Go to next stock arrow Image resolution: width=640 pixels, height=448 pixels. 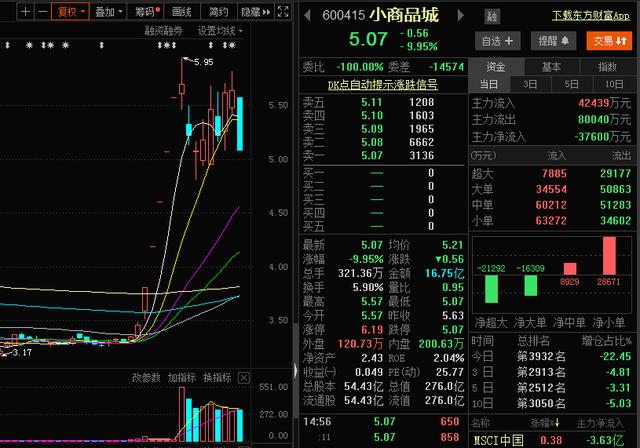point(461,16)
